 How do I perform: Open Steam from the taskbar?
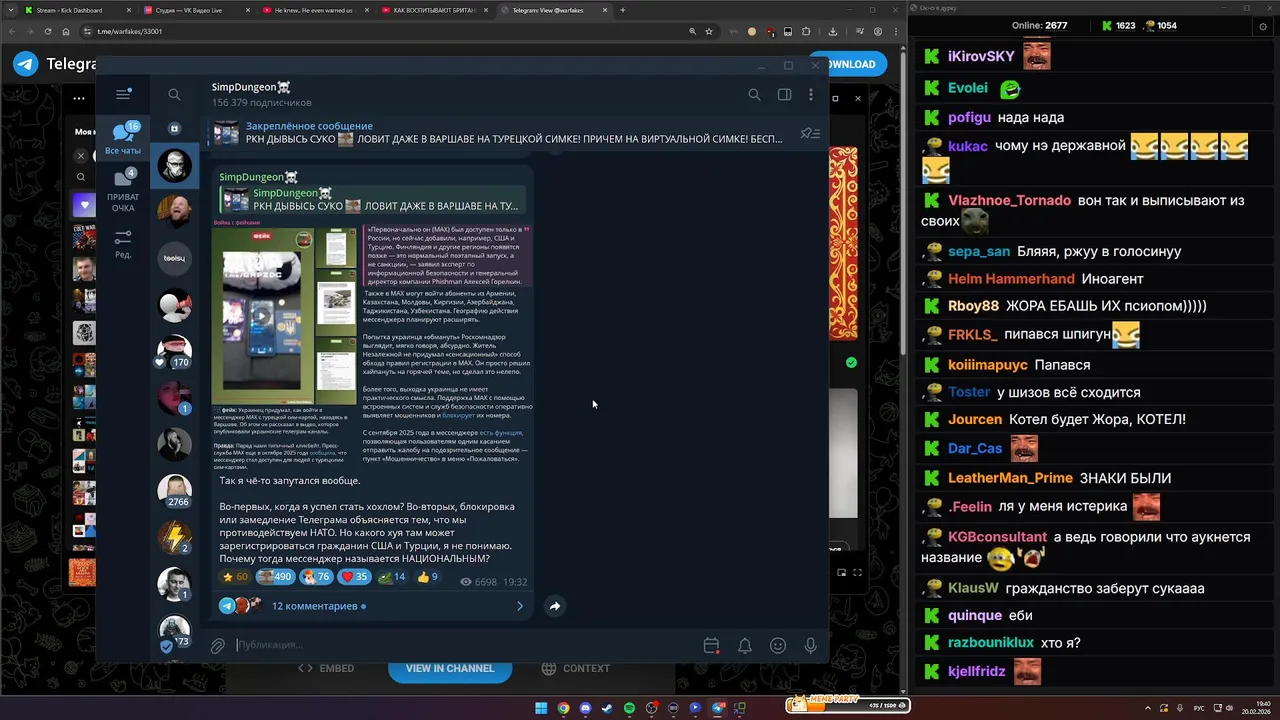coord(607,708)
